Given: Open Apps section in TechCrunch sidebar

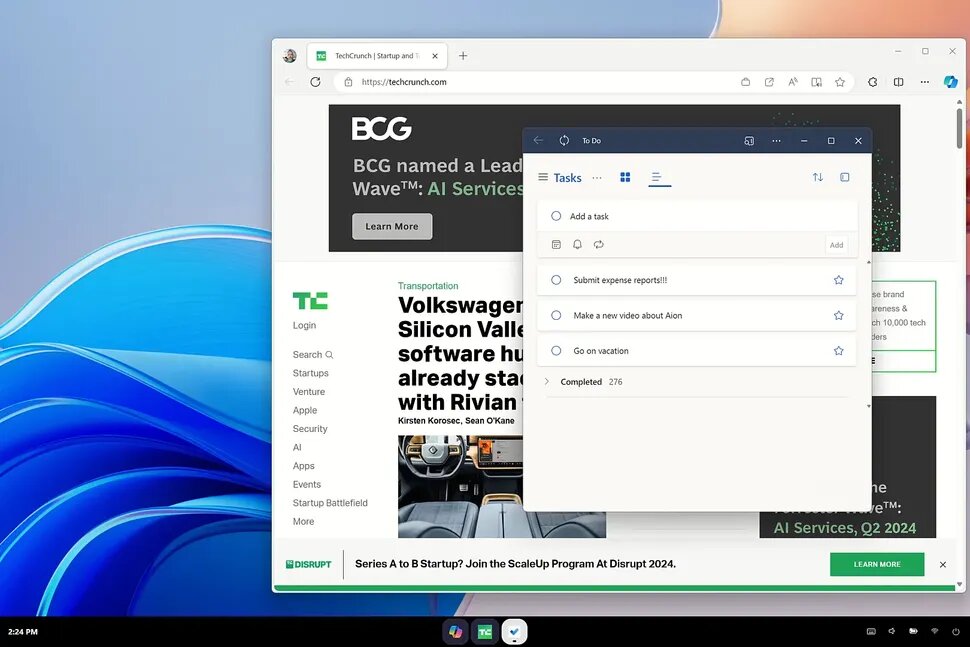Looking at the screenshot, I should tap(304, 466).
